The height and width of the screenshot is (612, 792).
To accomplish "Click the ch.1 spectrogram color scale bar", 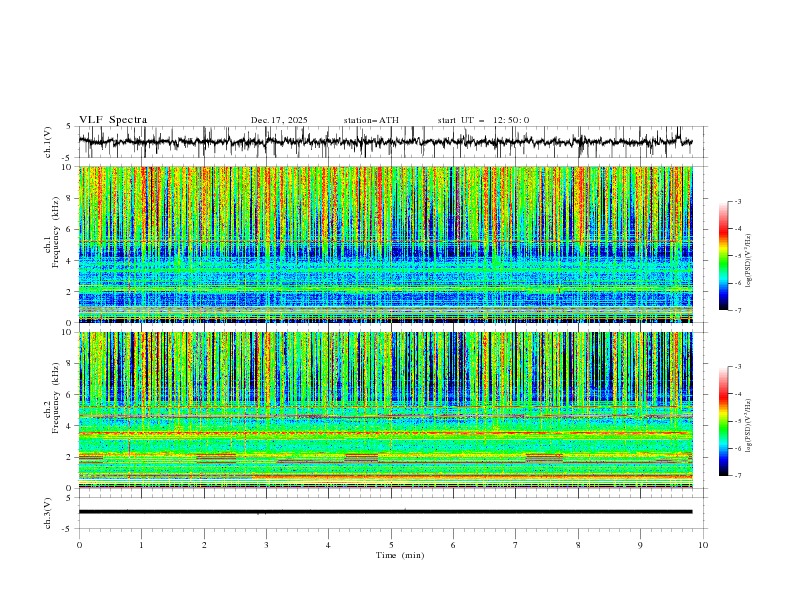I will point(723,256).
